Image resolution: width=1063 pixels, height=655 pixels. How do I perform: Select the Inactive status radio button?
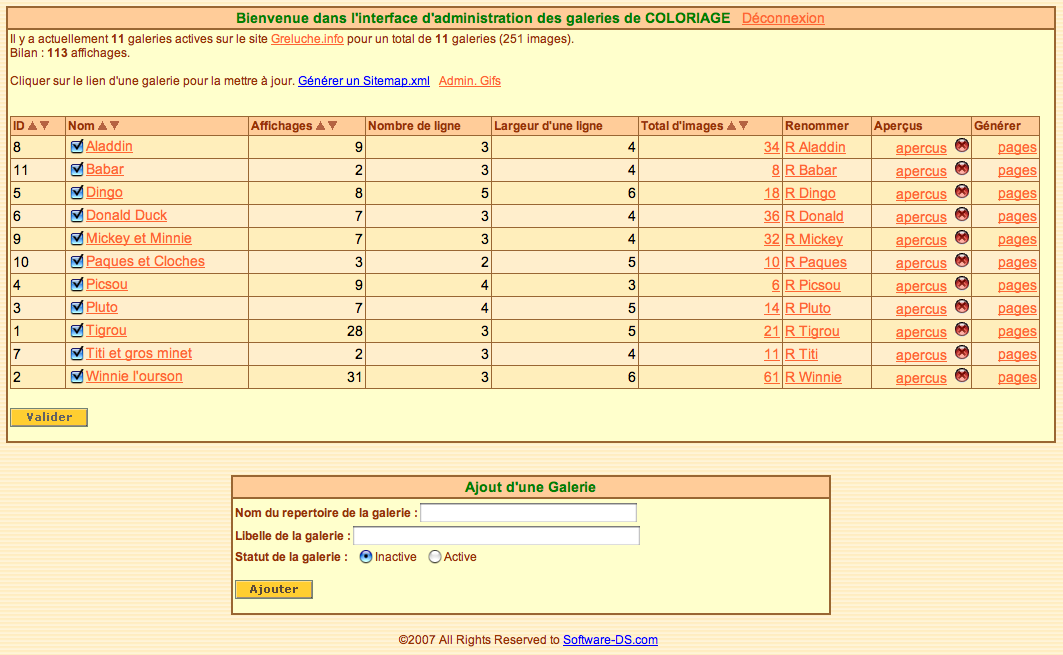click(x=366, y=557)
